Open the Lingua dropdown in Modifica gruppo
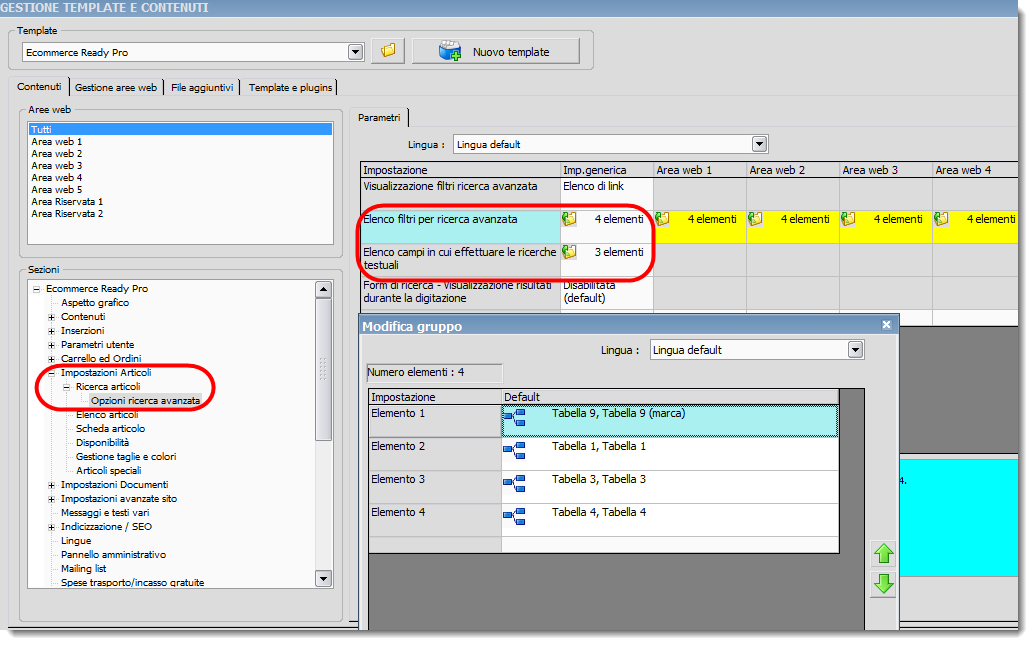 click(855, 350)
